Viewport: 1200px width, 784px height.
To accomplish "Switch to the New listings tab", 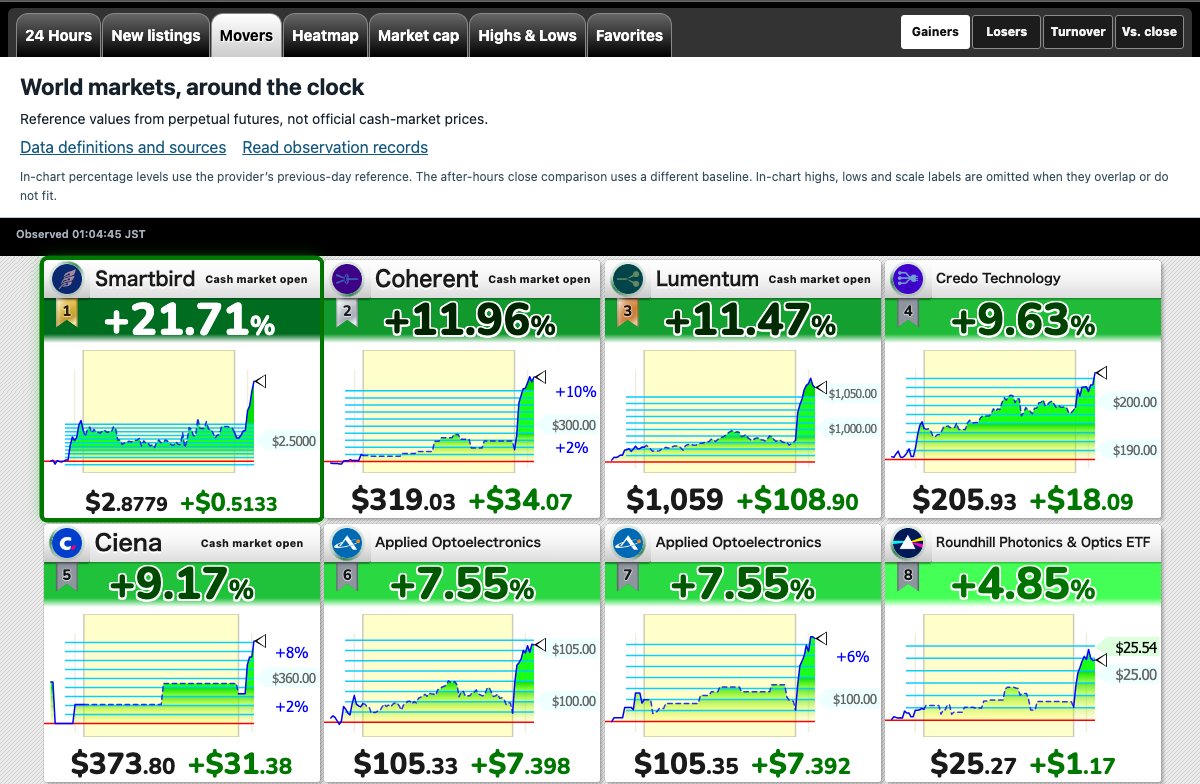I will [156, 36].
